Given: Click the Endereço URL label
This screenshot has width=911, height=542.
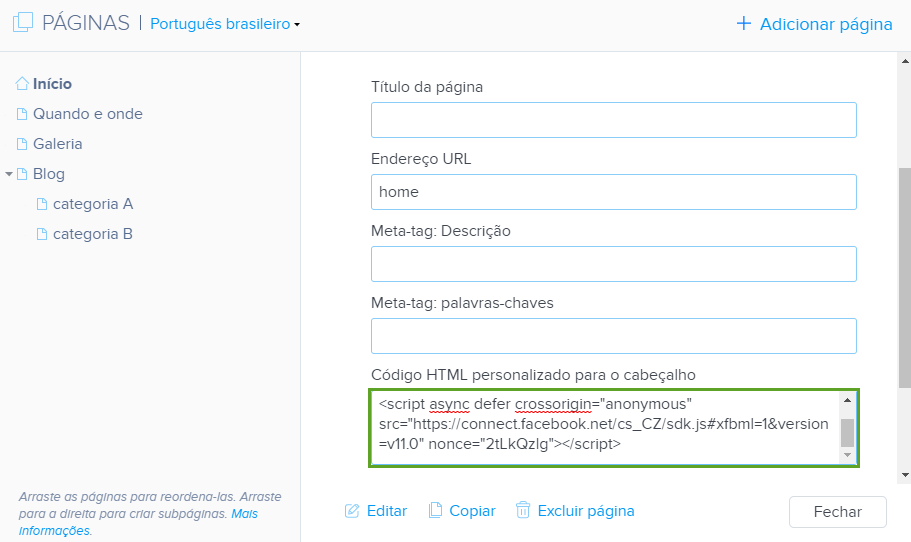Looking at the screenshot, I should [x=421, y=159].
